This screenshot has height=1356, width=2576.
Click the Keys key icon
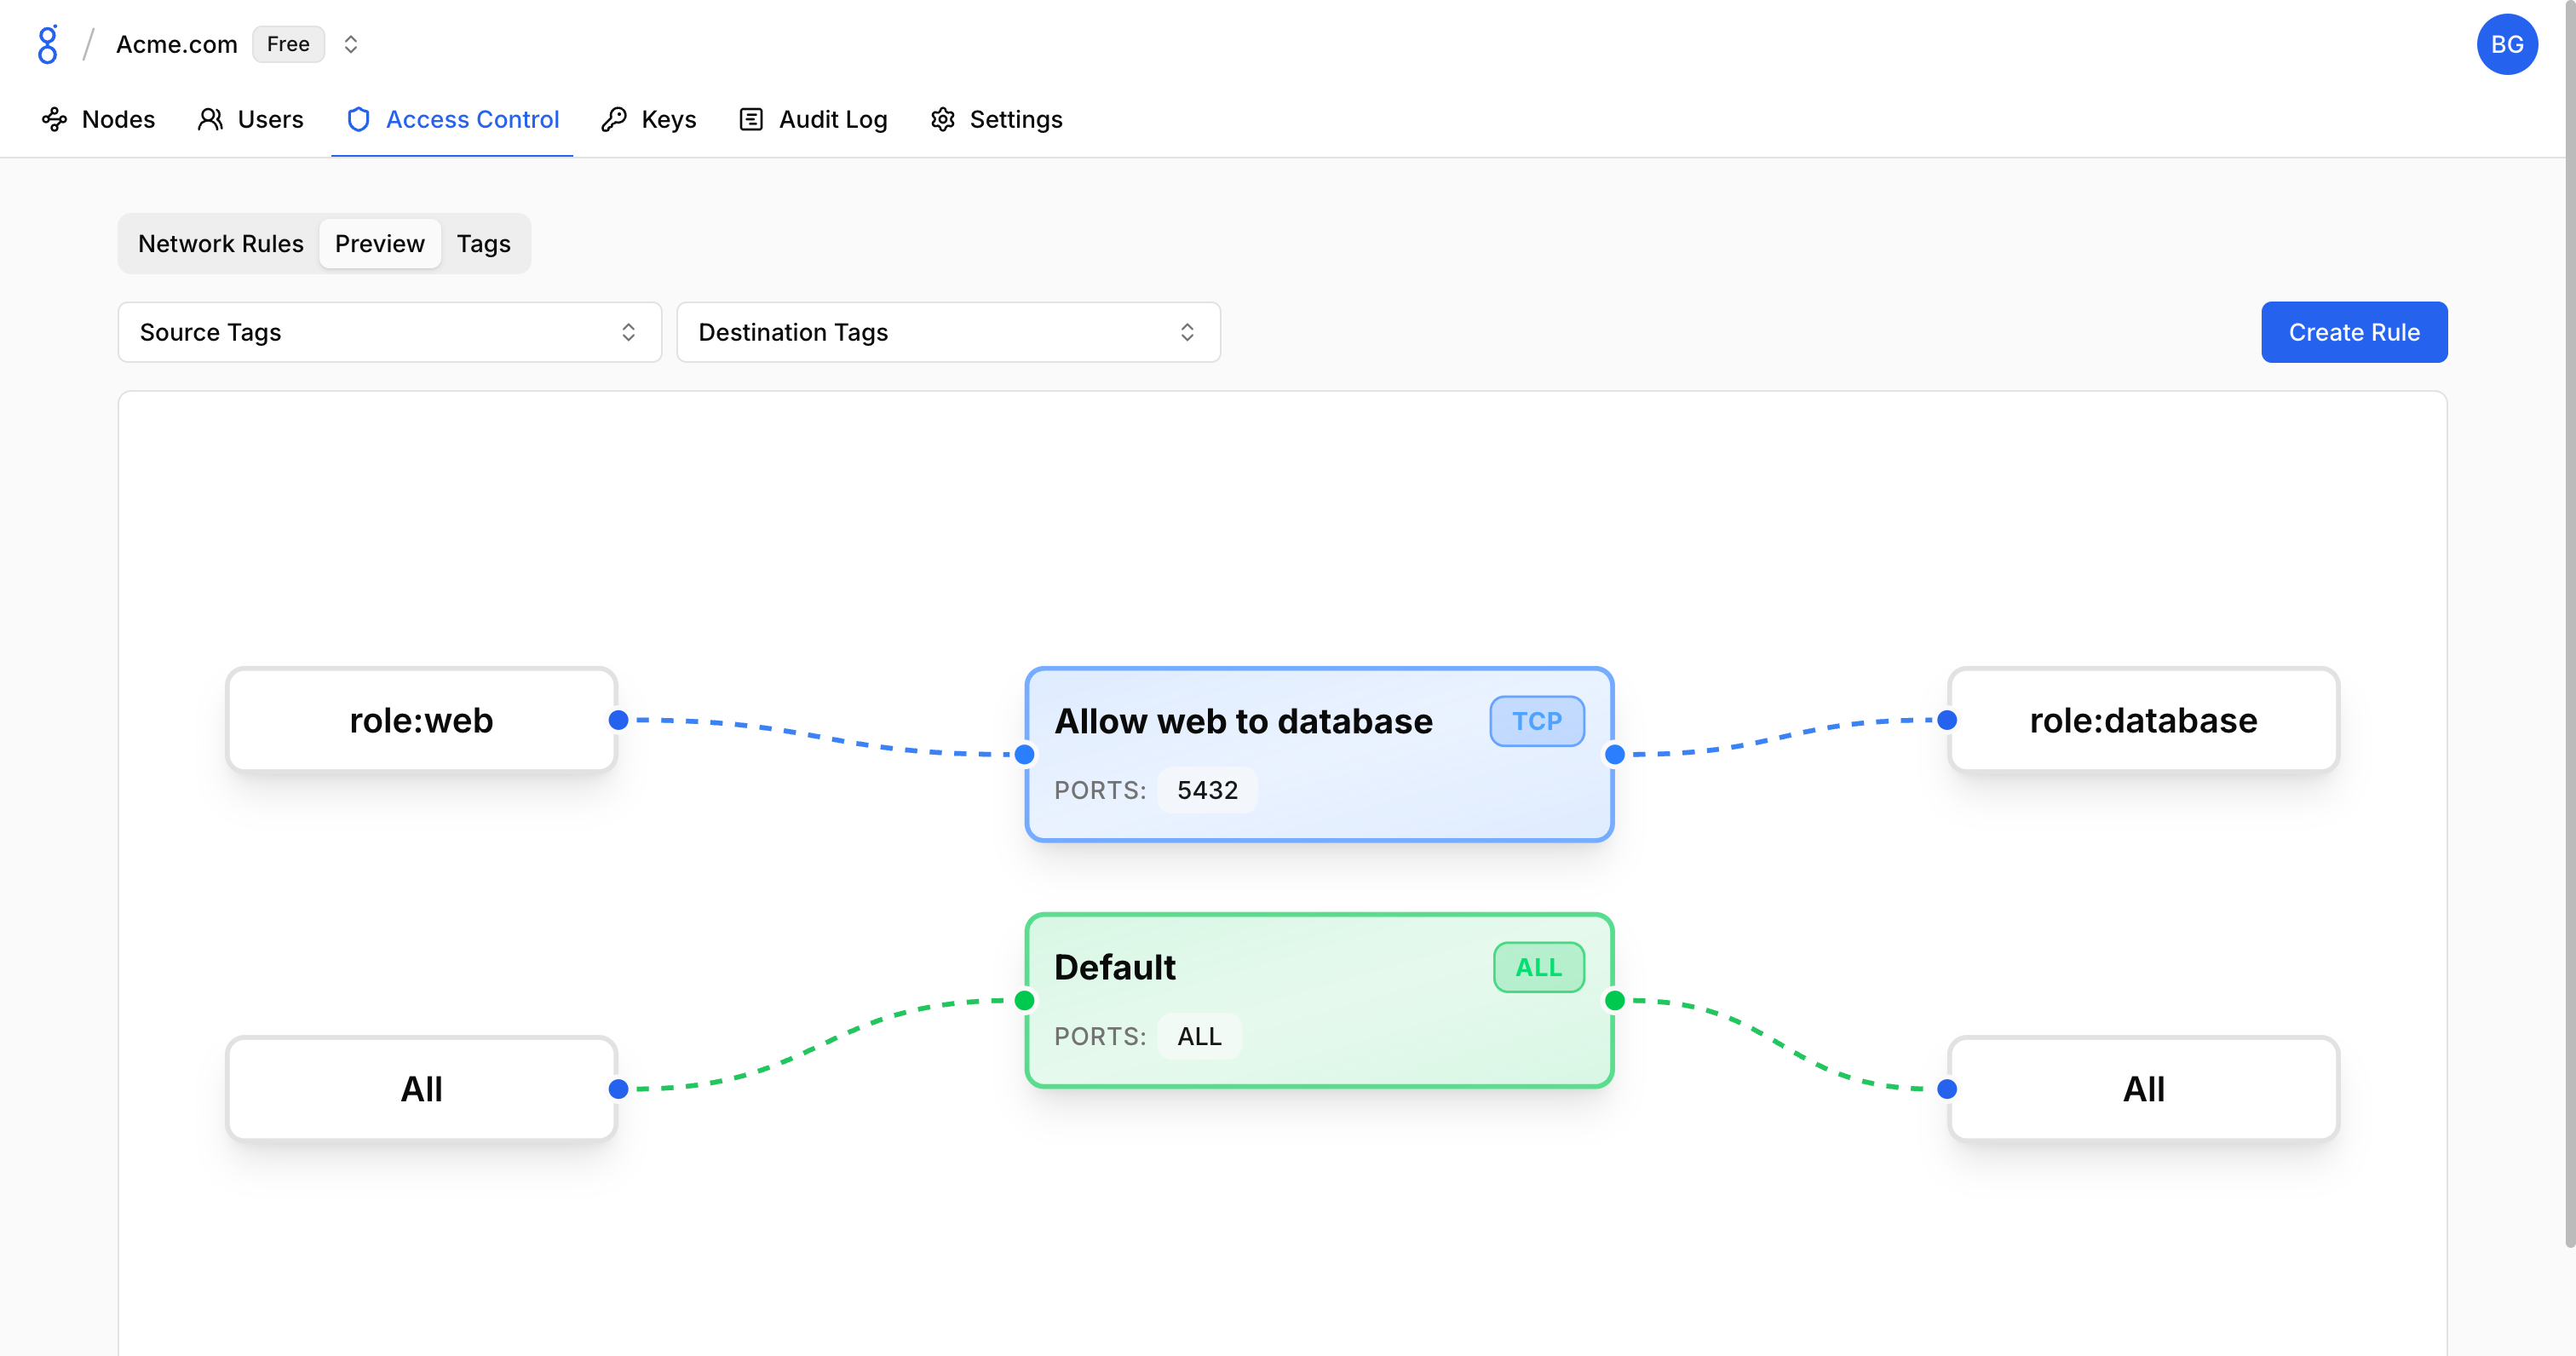pyautogui.click(x=614, y=120)
